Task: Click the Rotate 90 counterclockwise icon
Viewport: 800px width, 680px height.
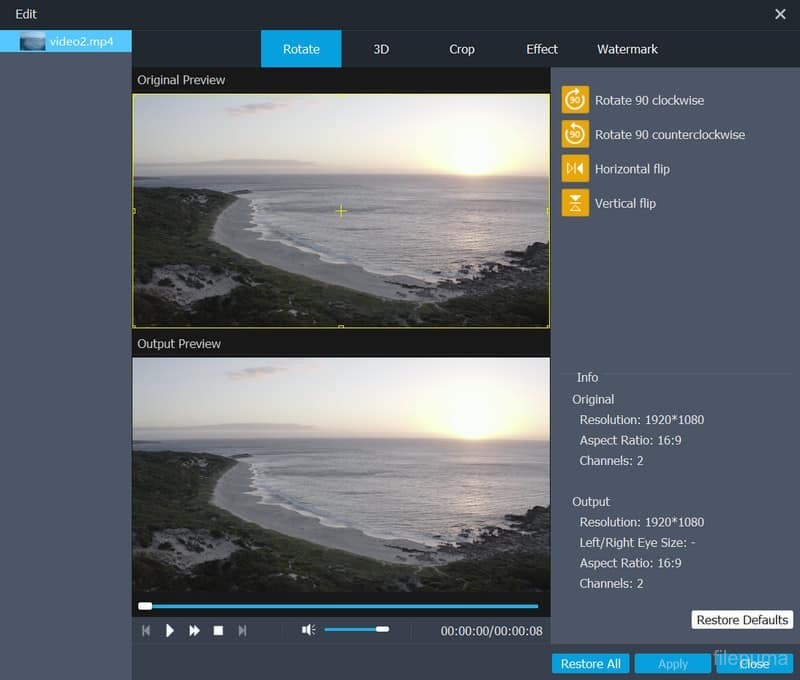Action: (x=575, y=134)
